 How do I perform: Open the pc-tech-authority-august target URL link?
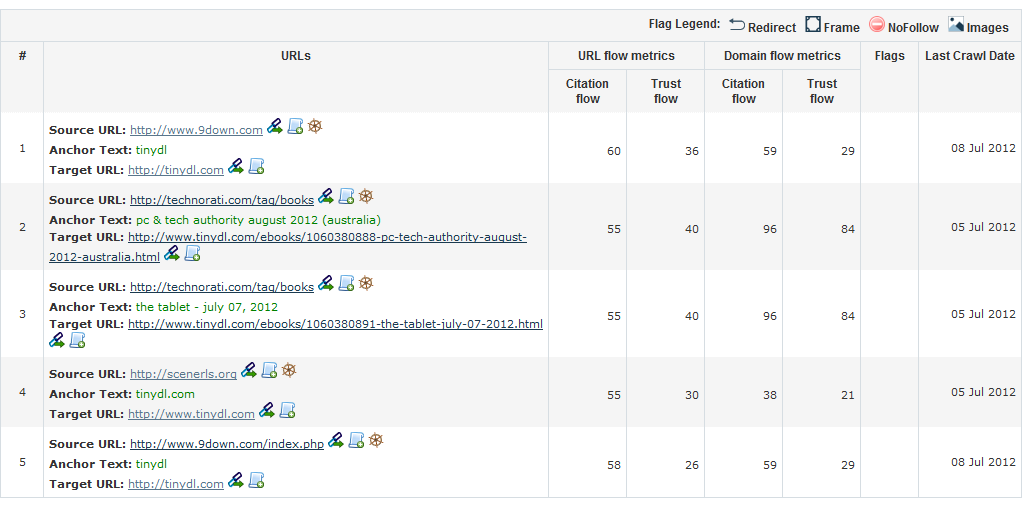pyautogui.click(x=288, y=247)
